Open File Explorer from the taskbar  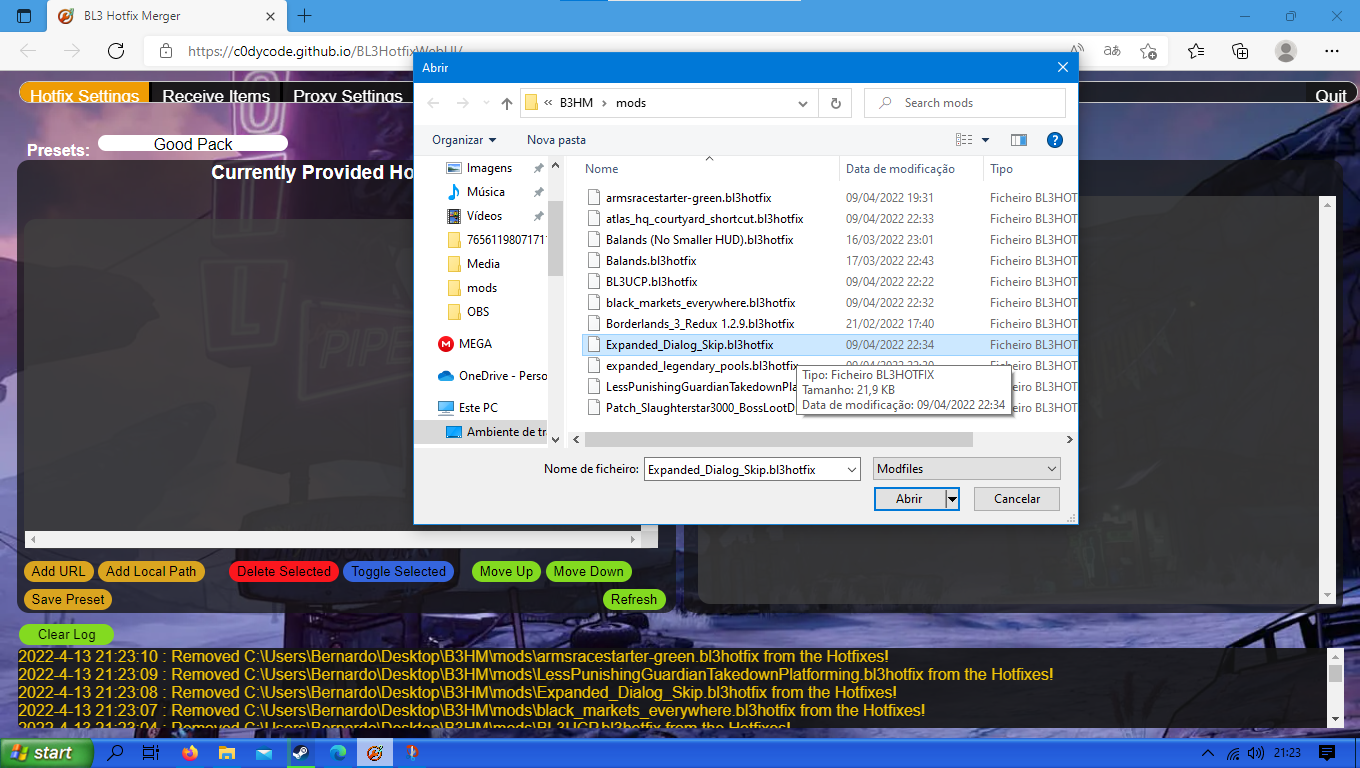click(227, 753)
